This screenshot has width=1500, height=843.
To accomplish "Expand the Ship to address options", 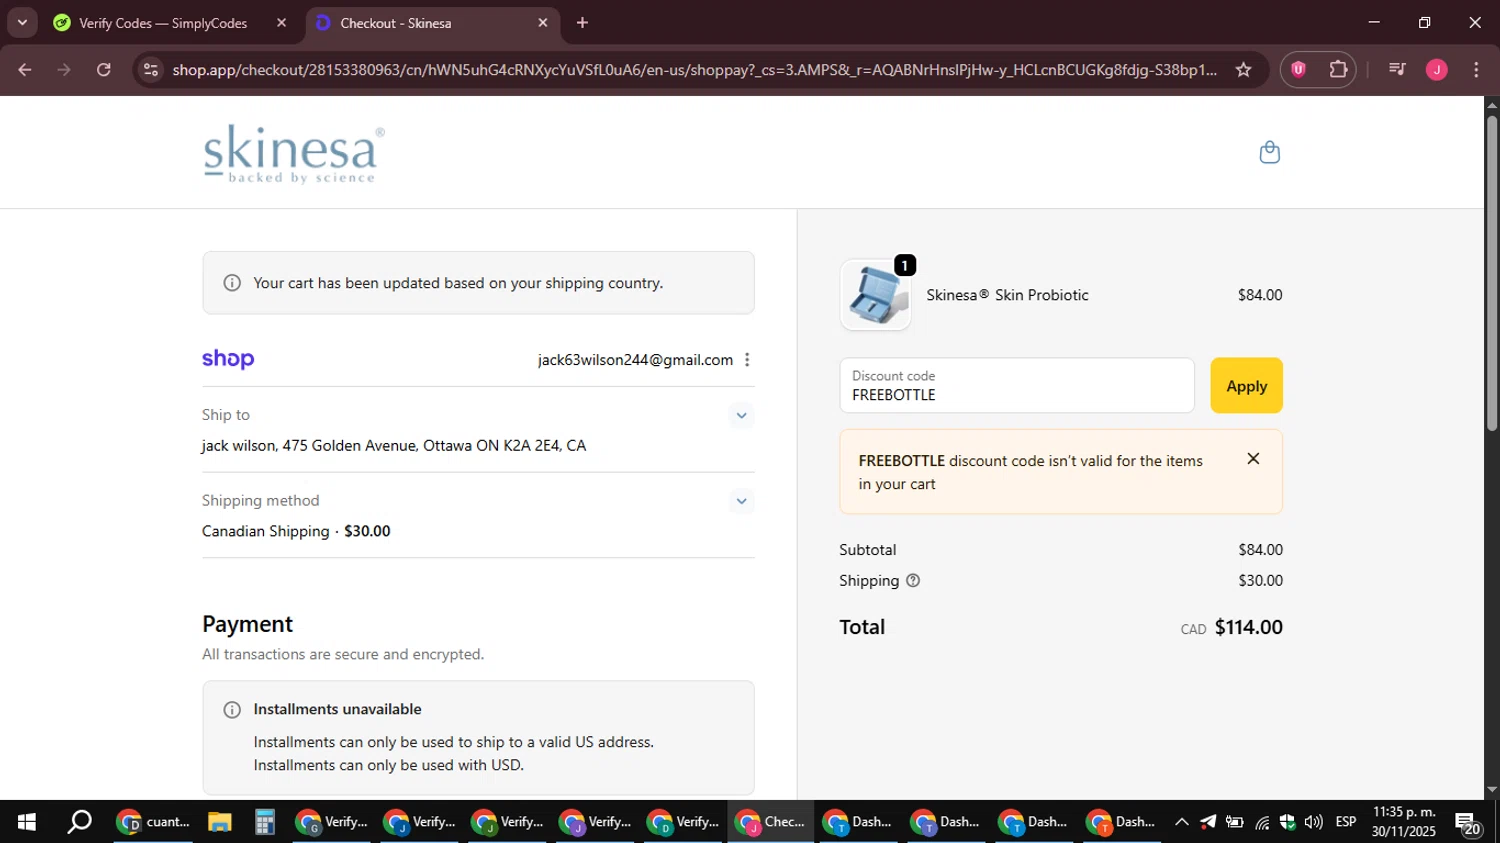I will (741, 415).
